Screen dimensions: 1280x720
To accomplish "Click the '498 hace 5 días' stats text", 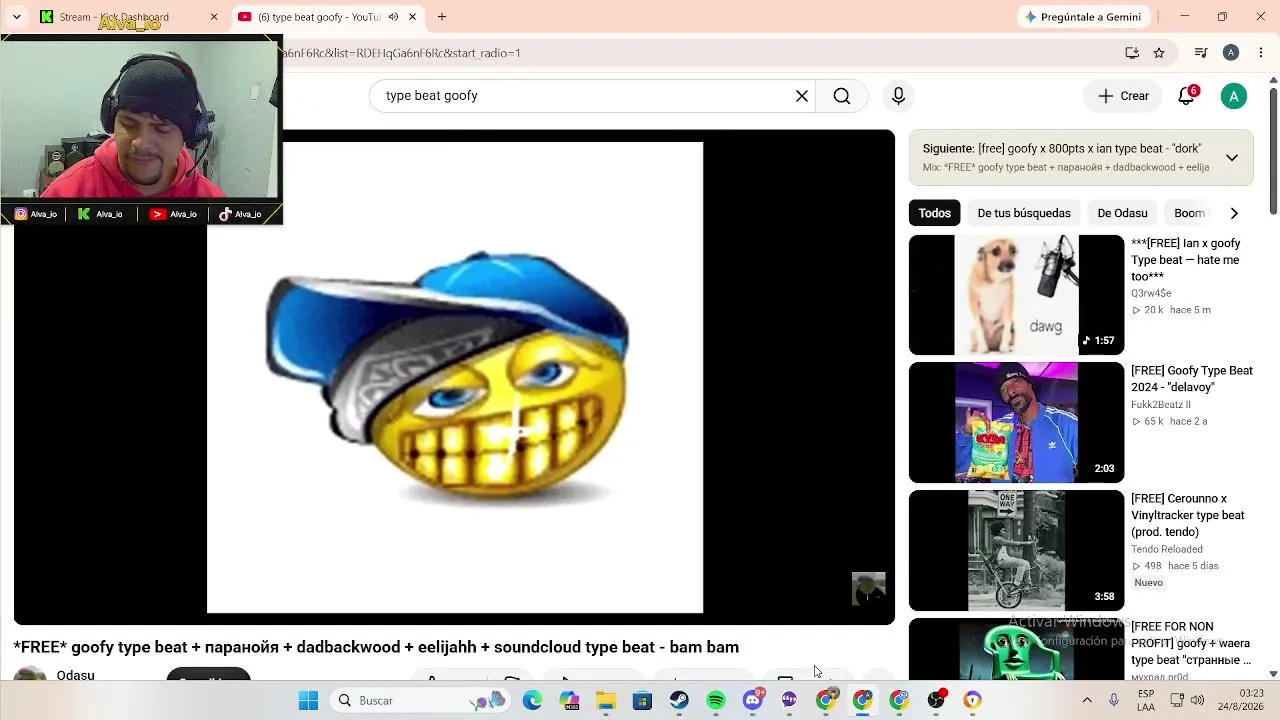I will (1175, 566).
